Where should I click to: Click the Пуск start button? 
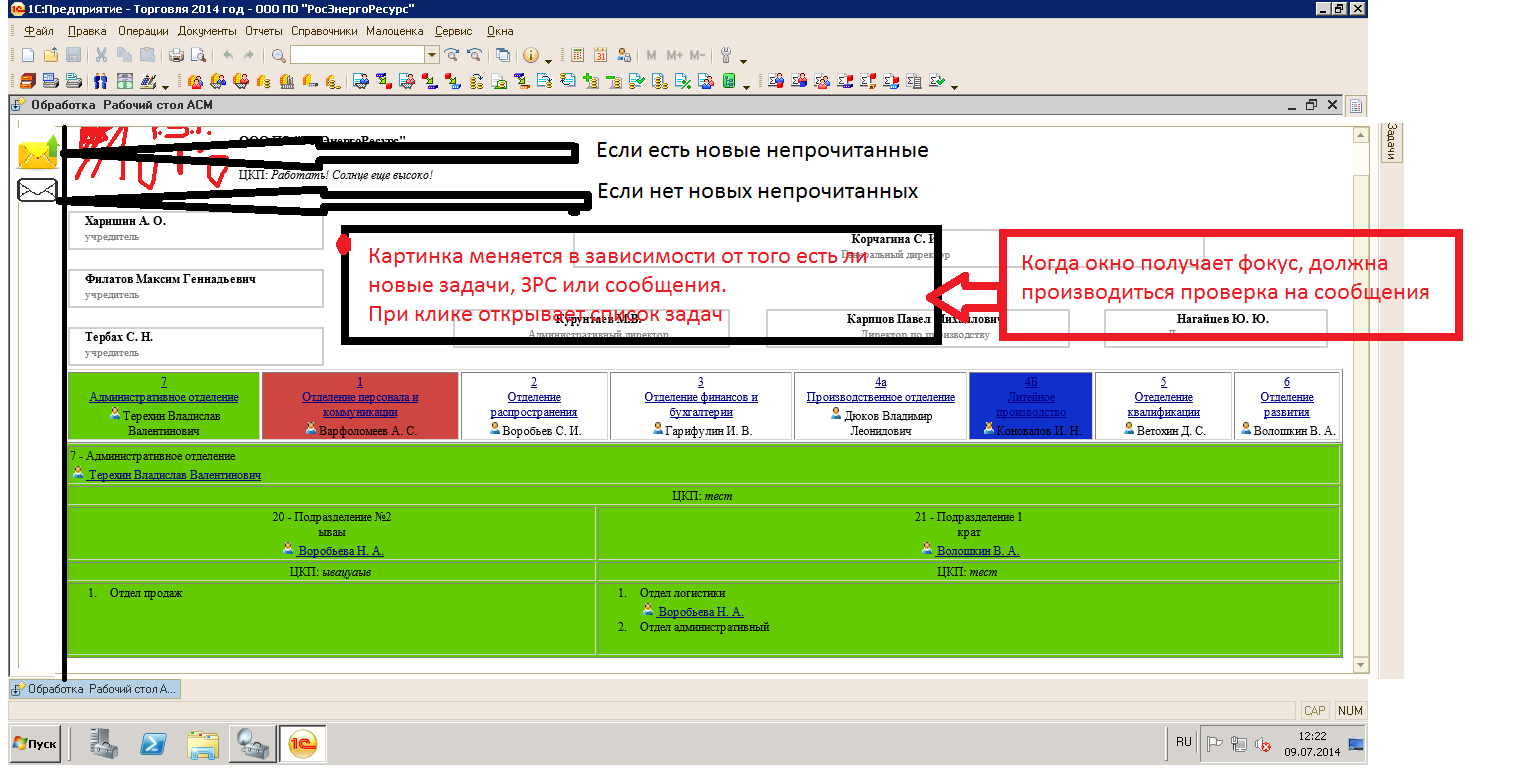[x=36, y=744]
